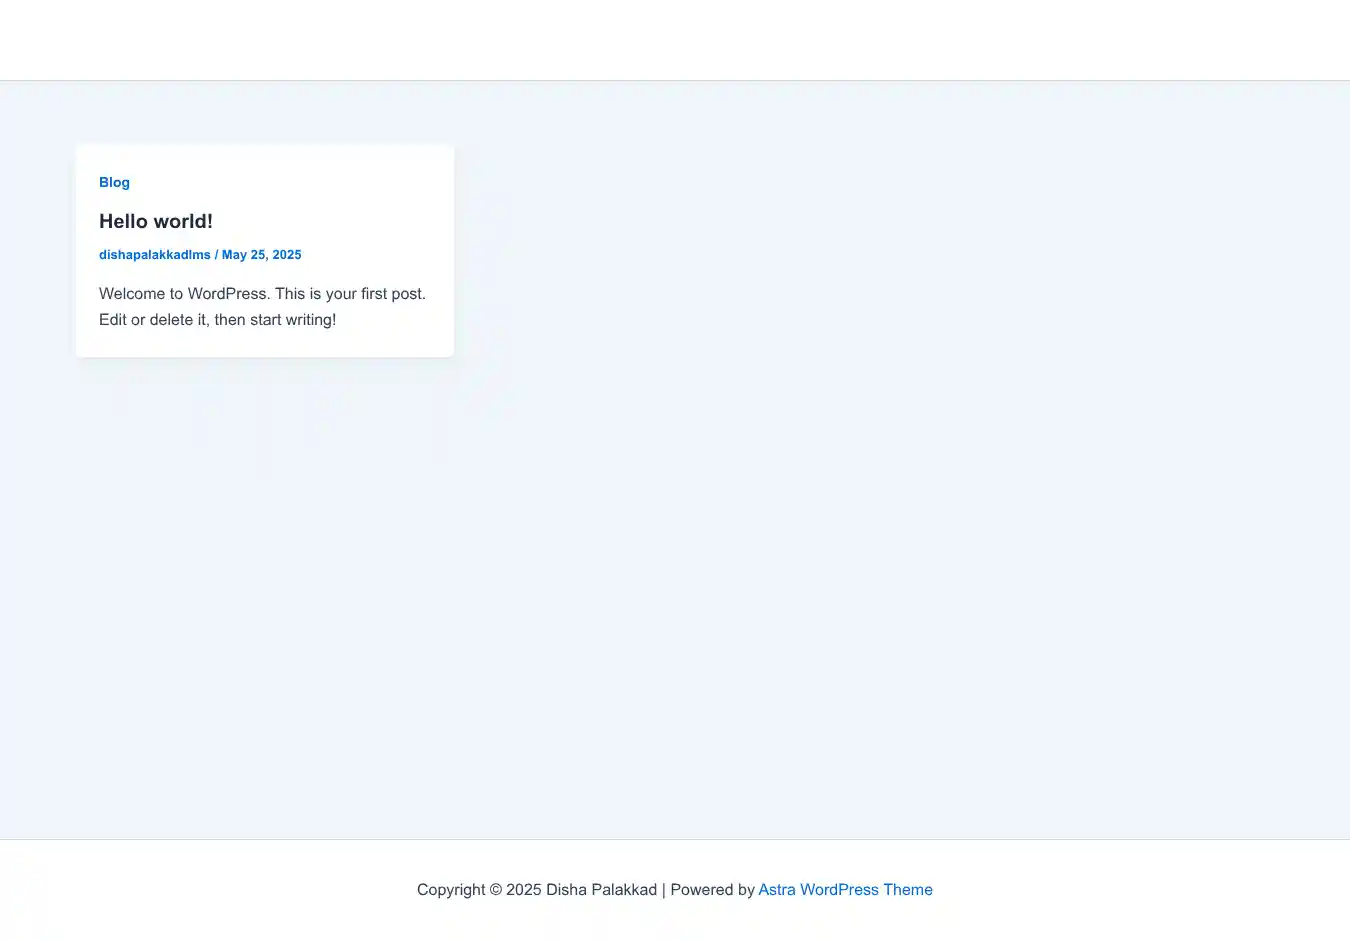Viewport: 1350px width, 940px height.
Task: Click the slash separator between author and date
Action: click(216, 255)
